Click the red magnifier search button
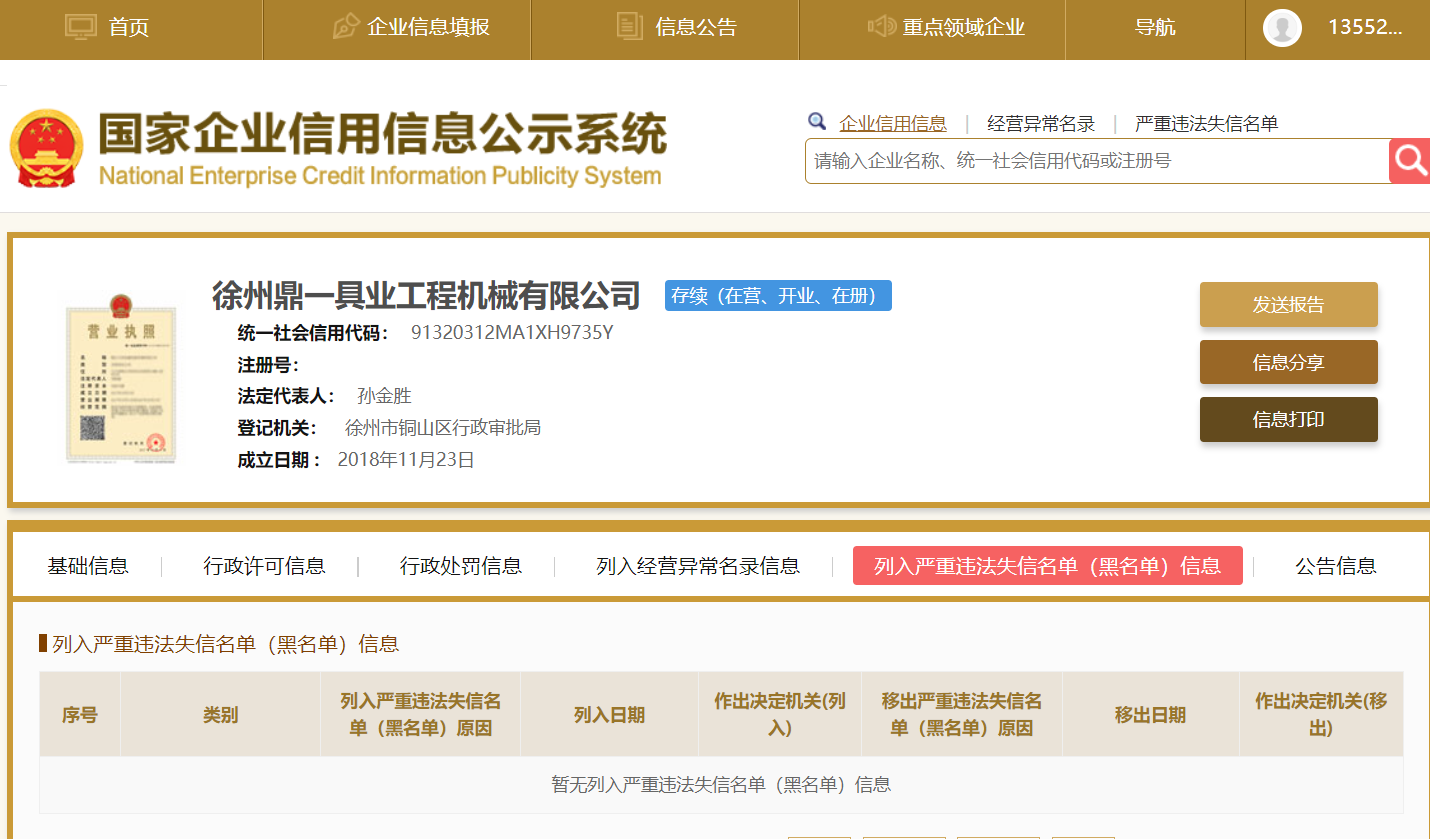Image resolution: width=1430 pixels, height=839 pixels. coord(1410,160)
